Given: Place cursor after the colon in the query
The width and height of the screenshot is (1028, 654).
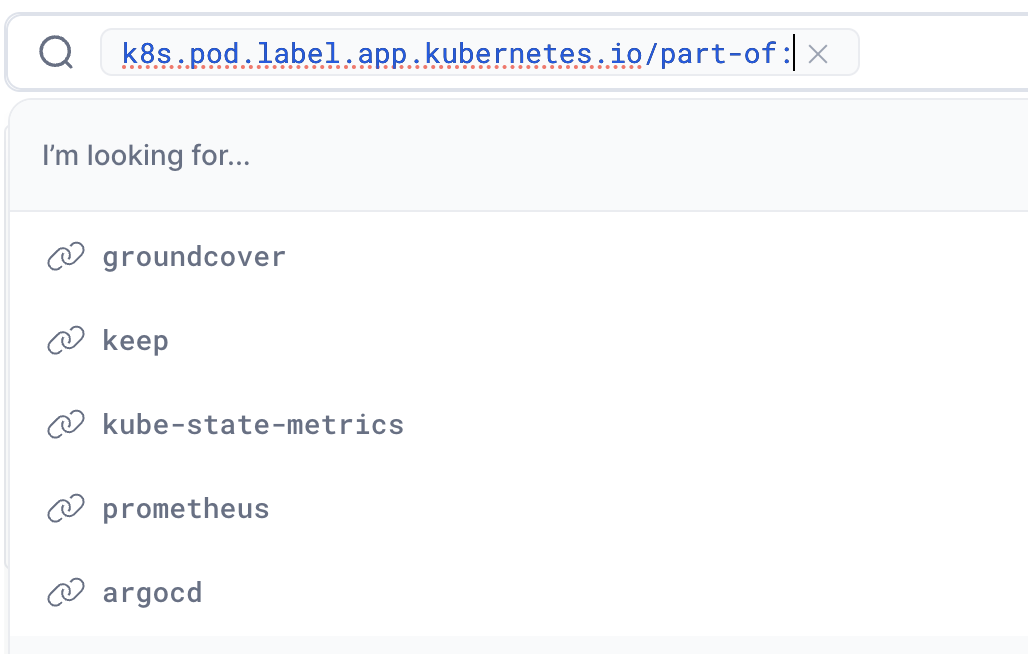Looking at the screenshot, I should [x=794, y=53].
